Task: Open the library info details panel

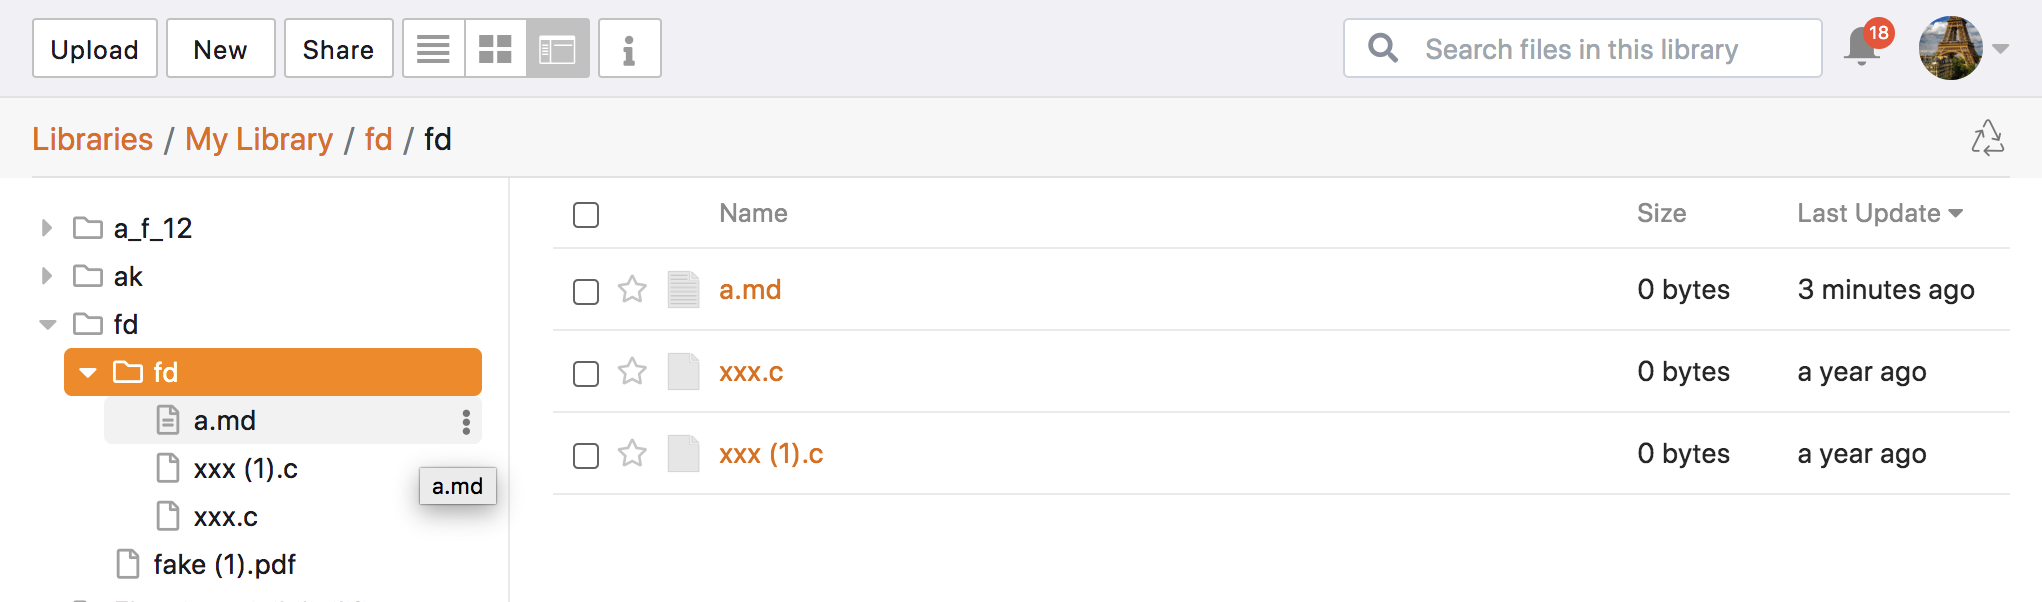Action: tap(629, 48)
